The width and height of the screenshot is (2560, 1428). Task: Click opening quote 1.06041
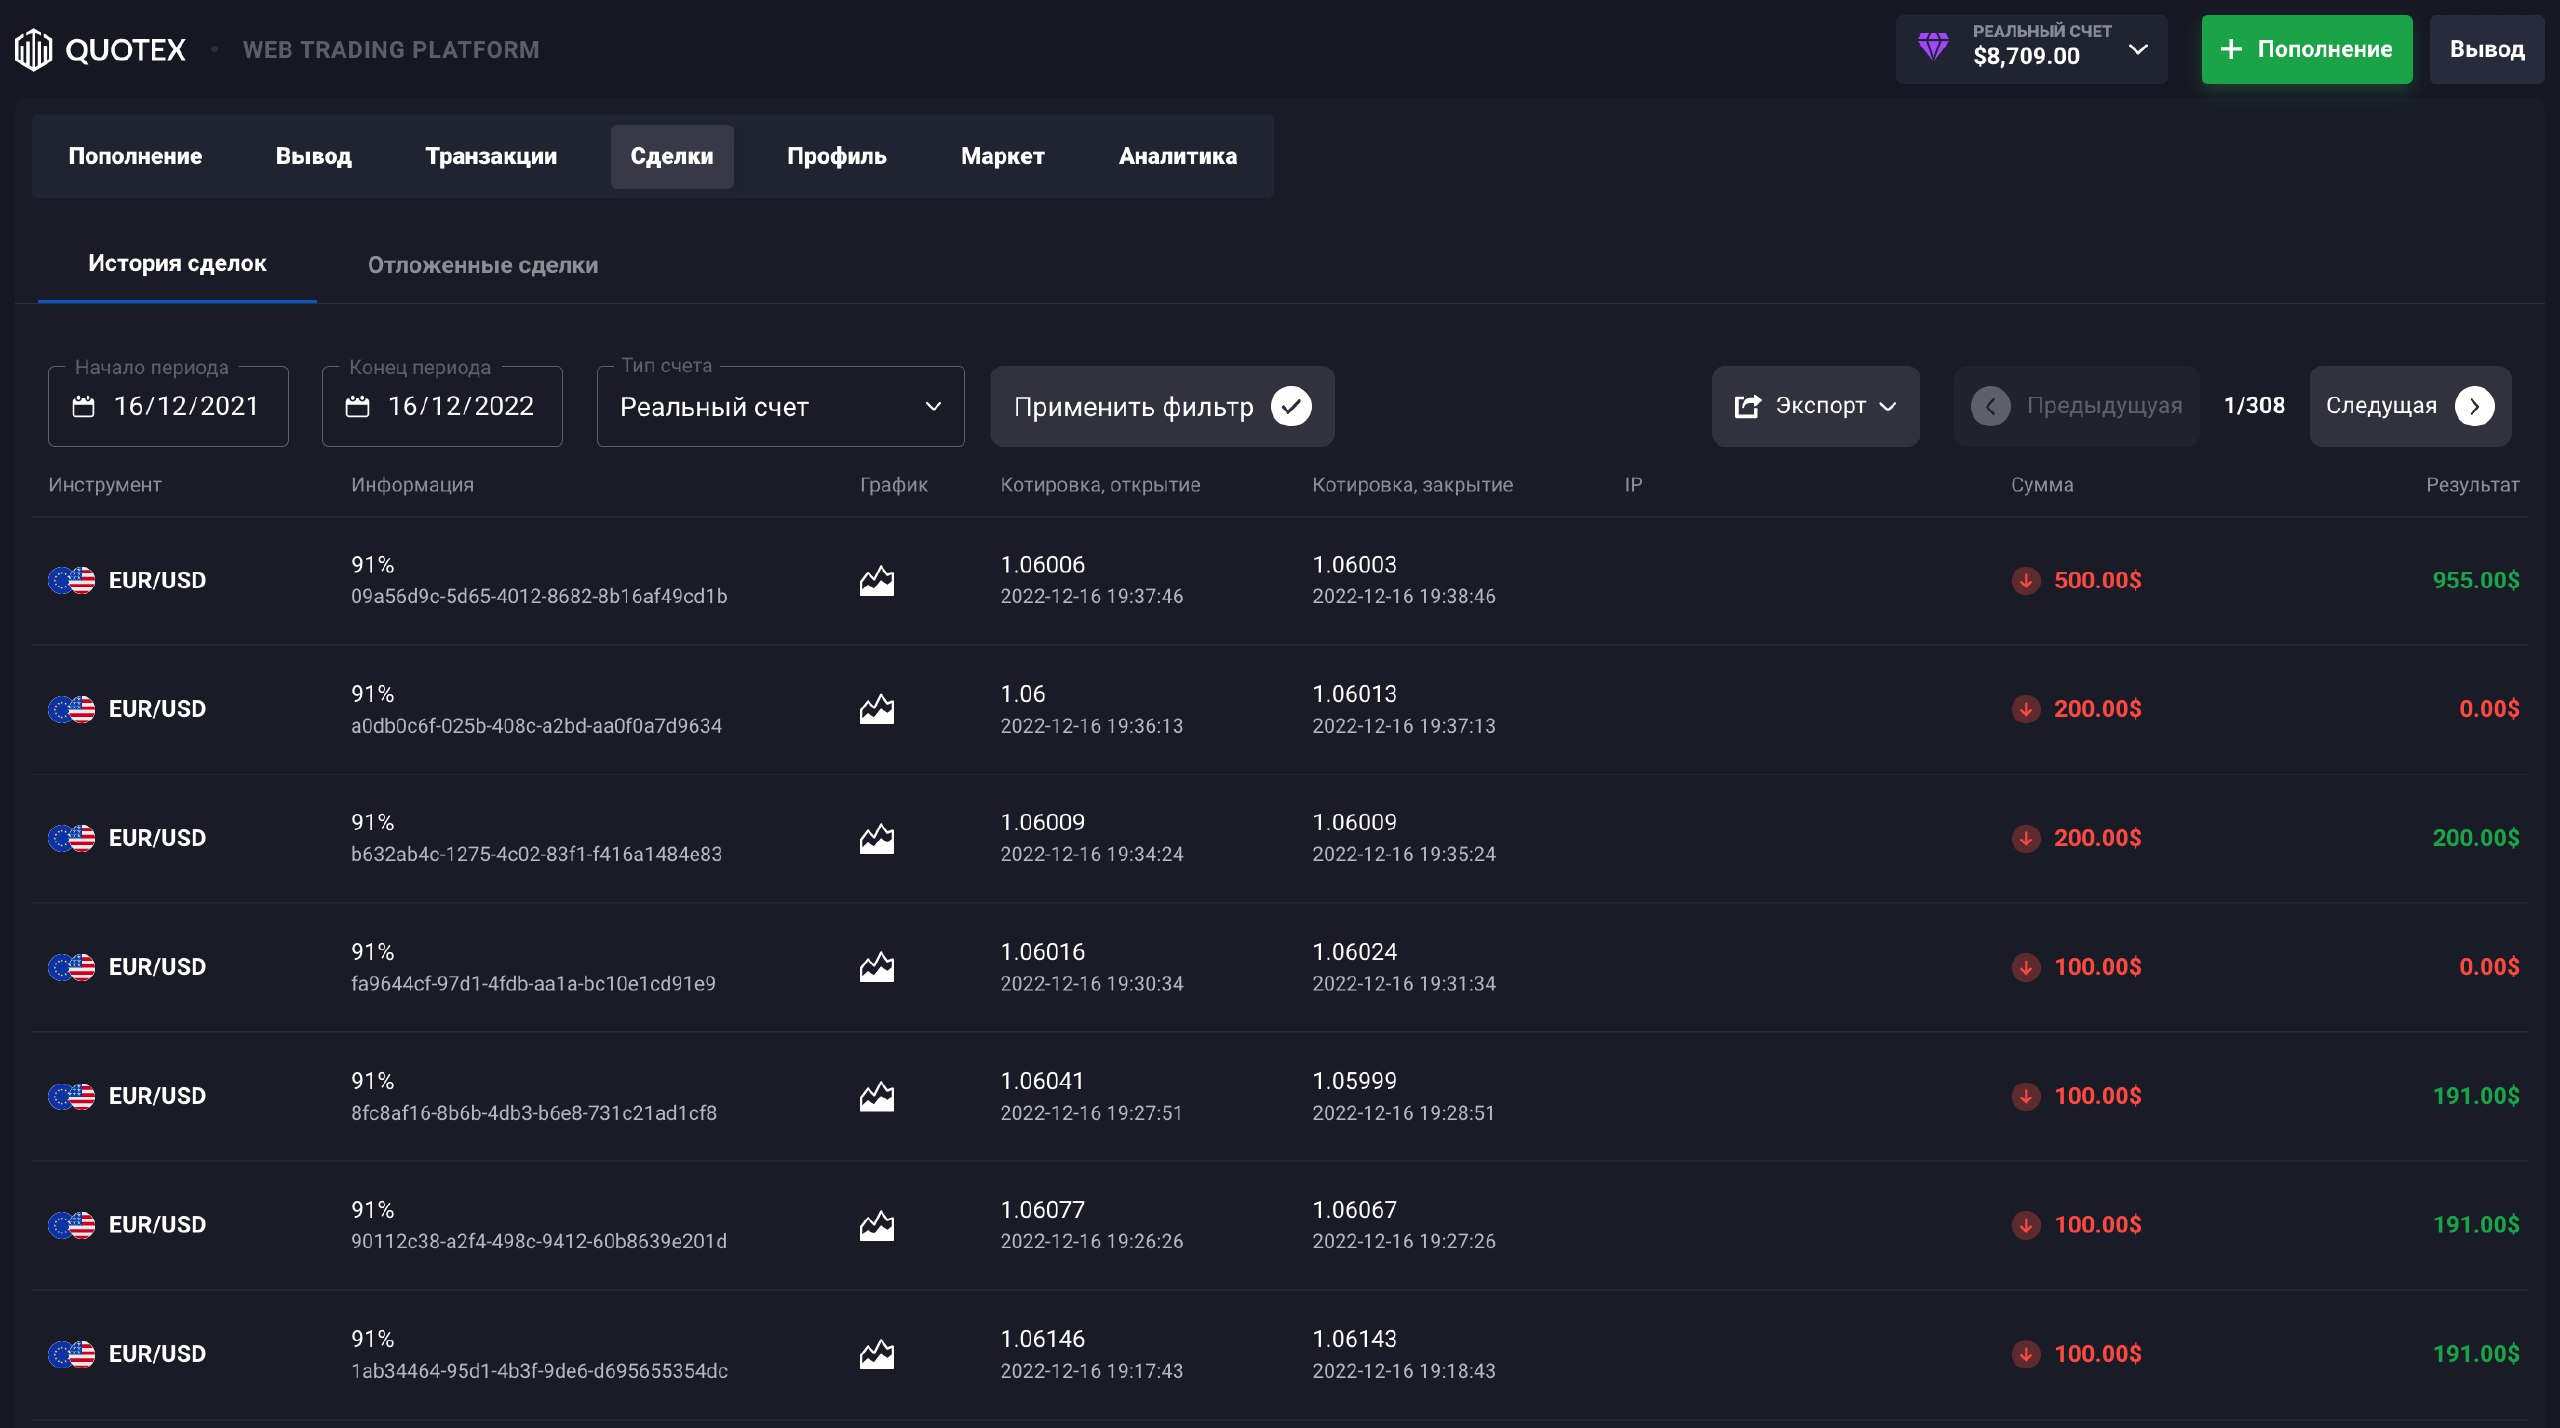pyautogui.click(x=1042, y=1081)
